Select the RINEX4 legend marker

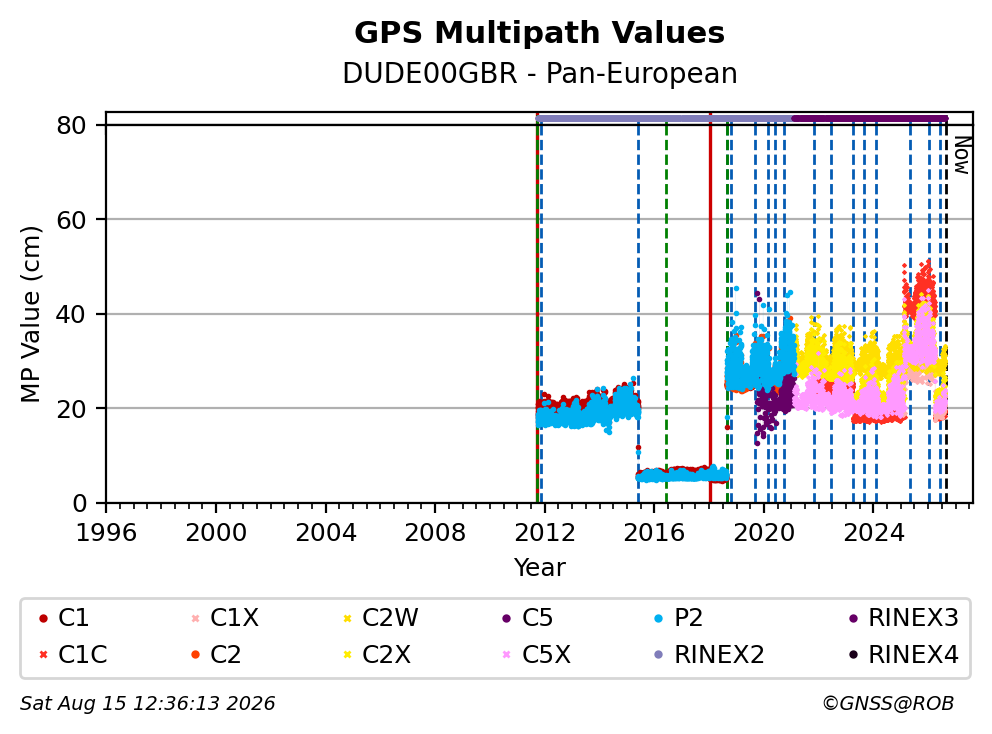[x=853, y=655]
